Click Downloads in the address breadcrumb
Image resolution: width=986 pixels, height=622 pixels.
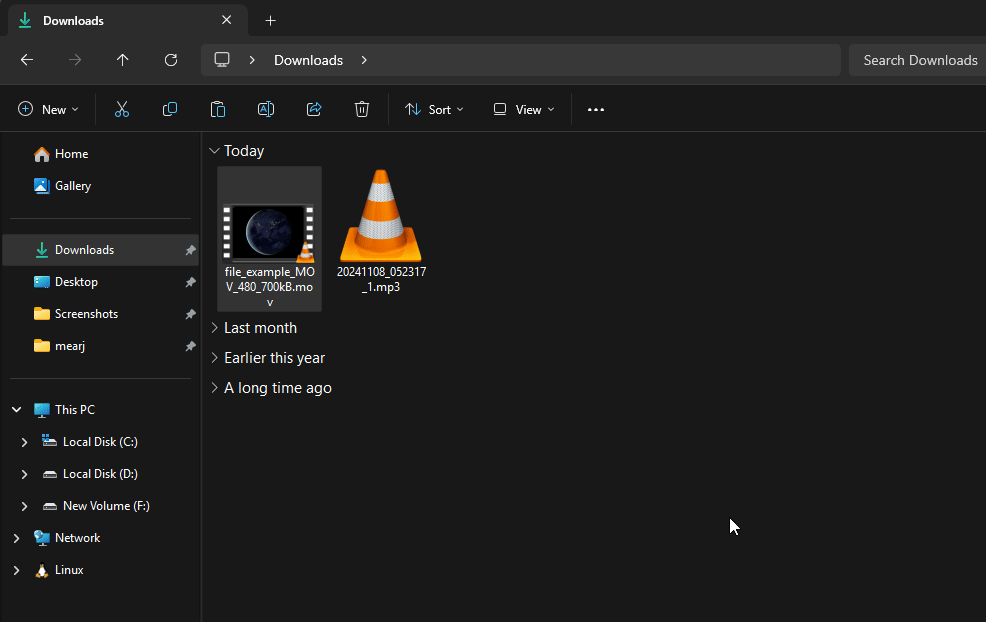click(x=308, y=60)
